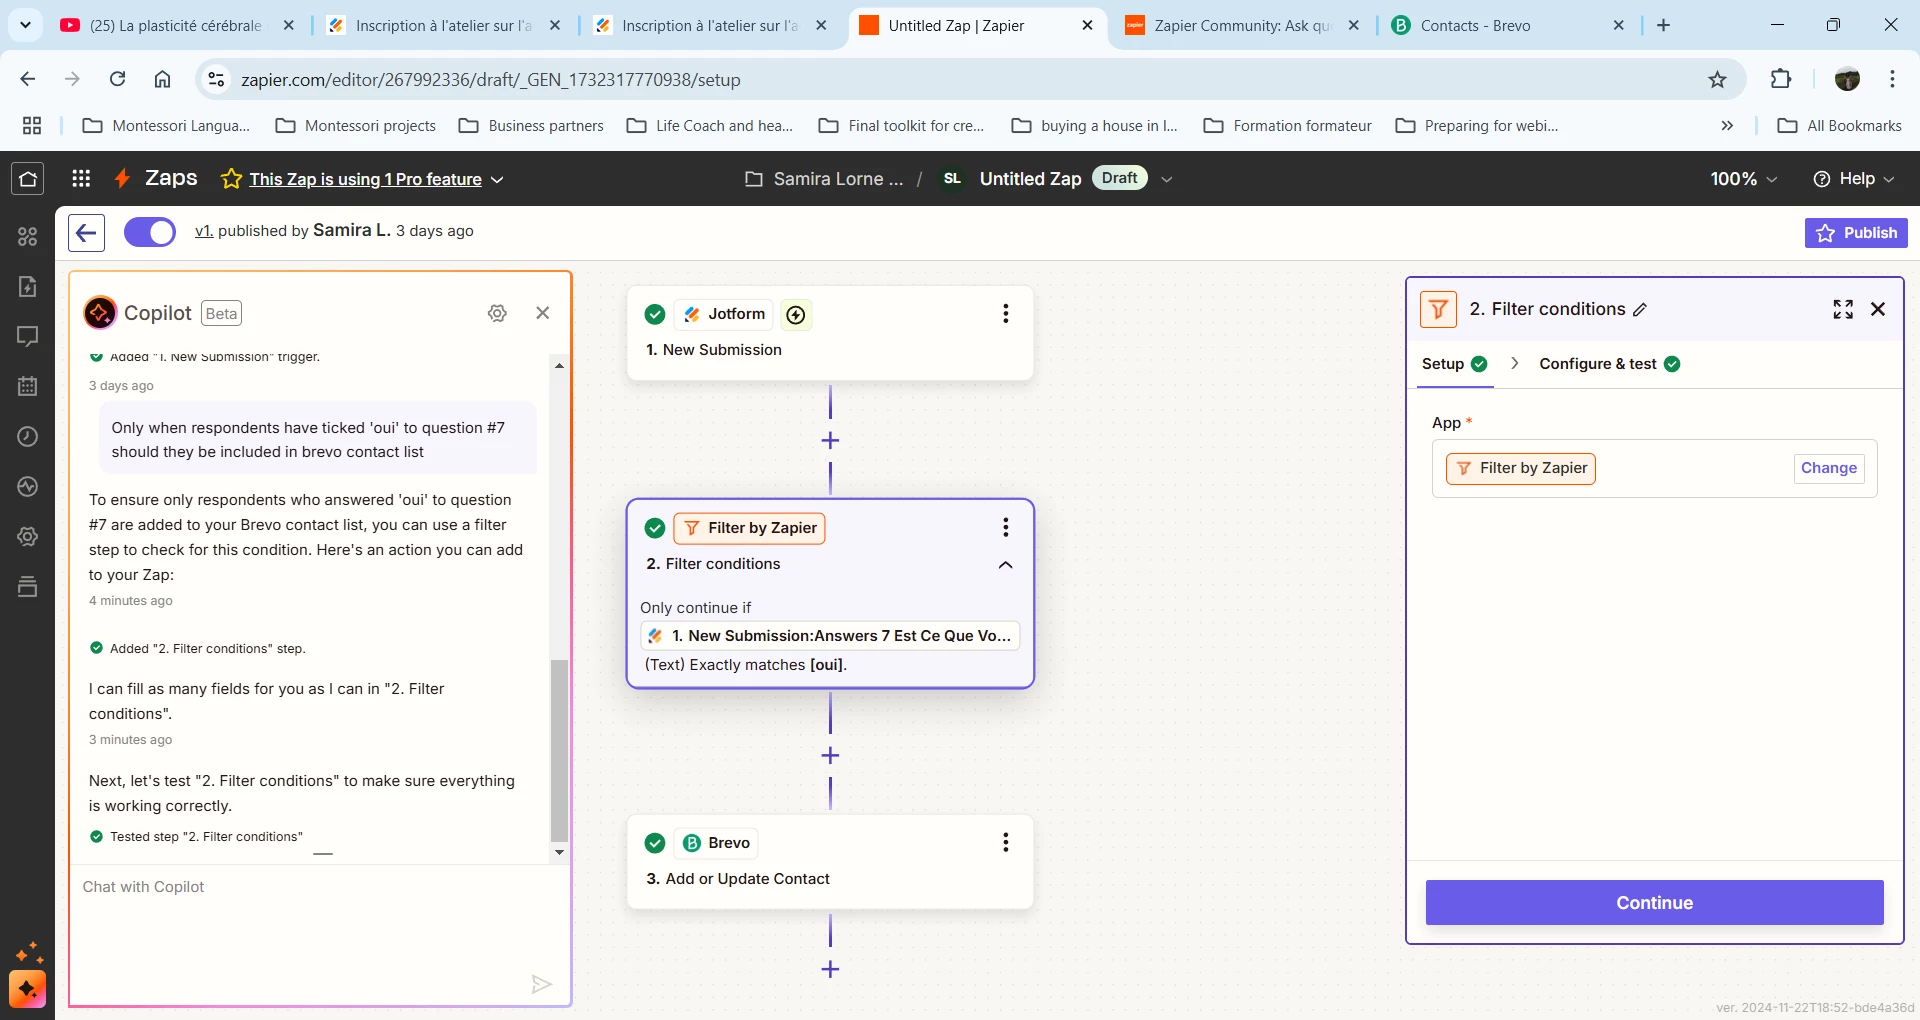Open the settings gear in left sidebar
1920x1020 pixels.
pos(28,536)
